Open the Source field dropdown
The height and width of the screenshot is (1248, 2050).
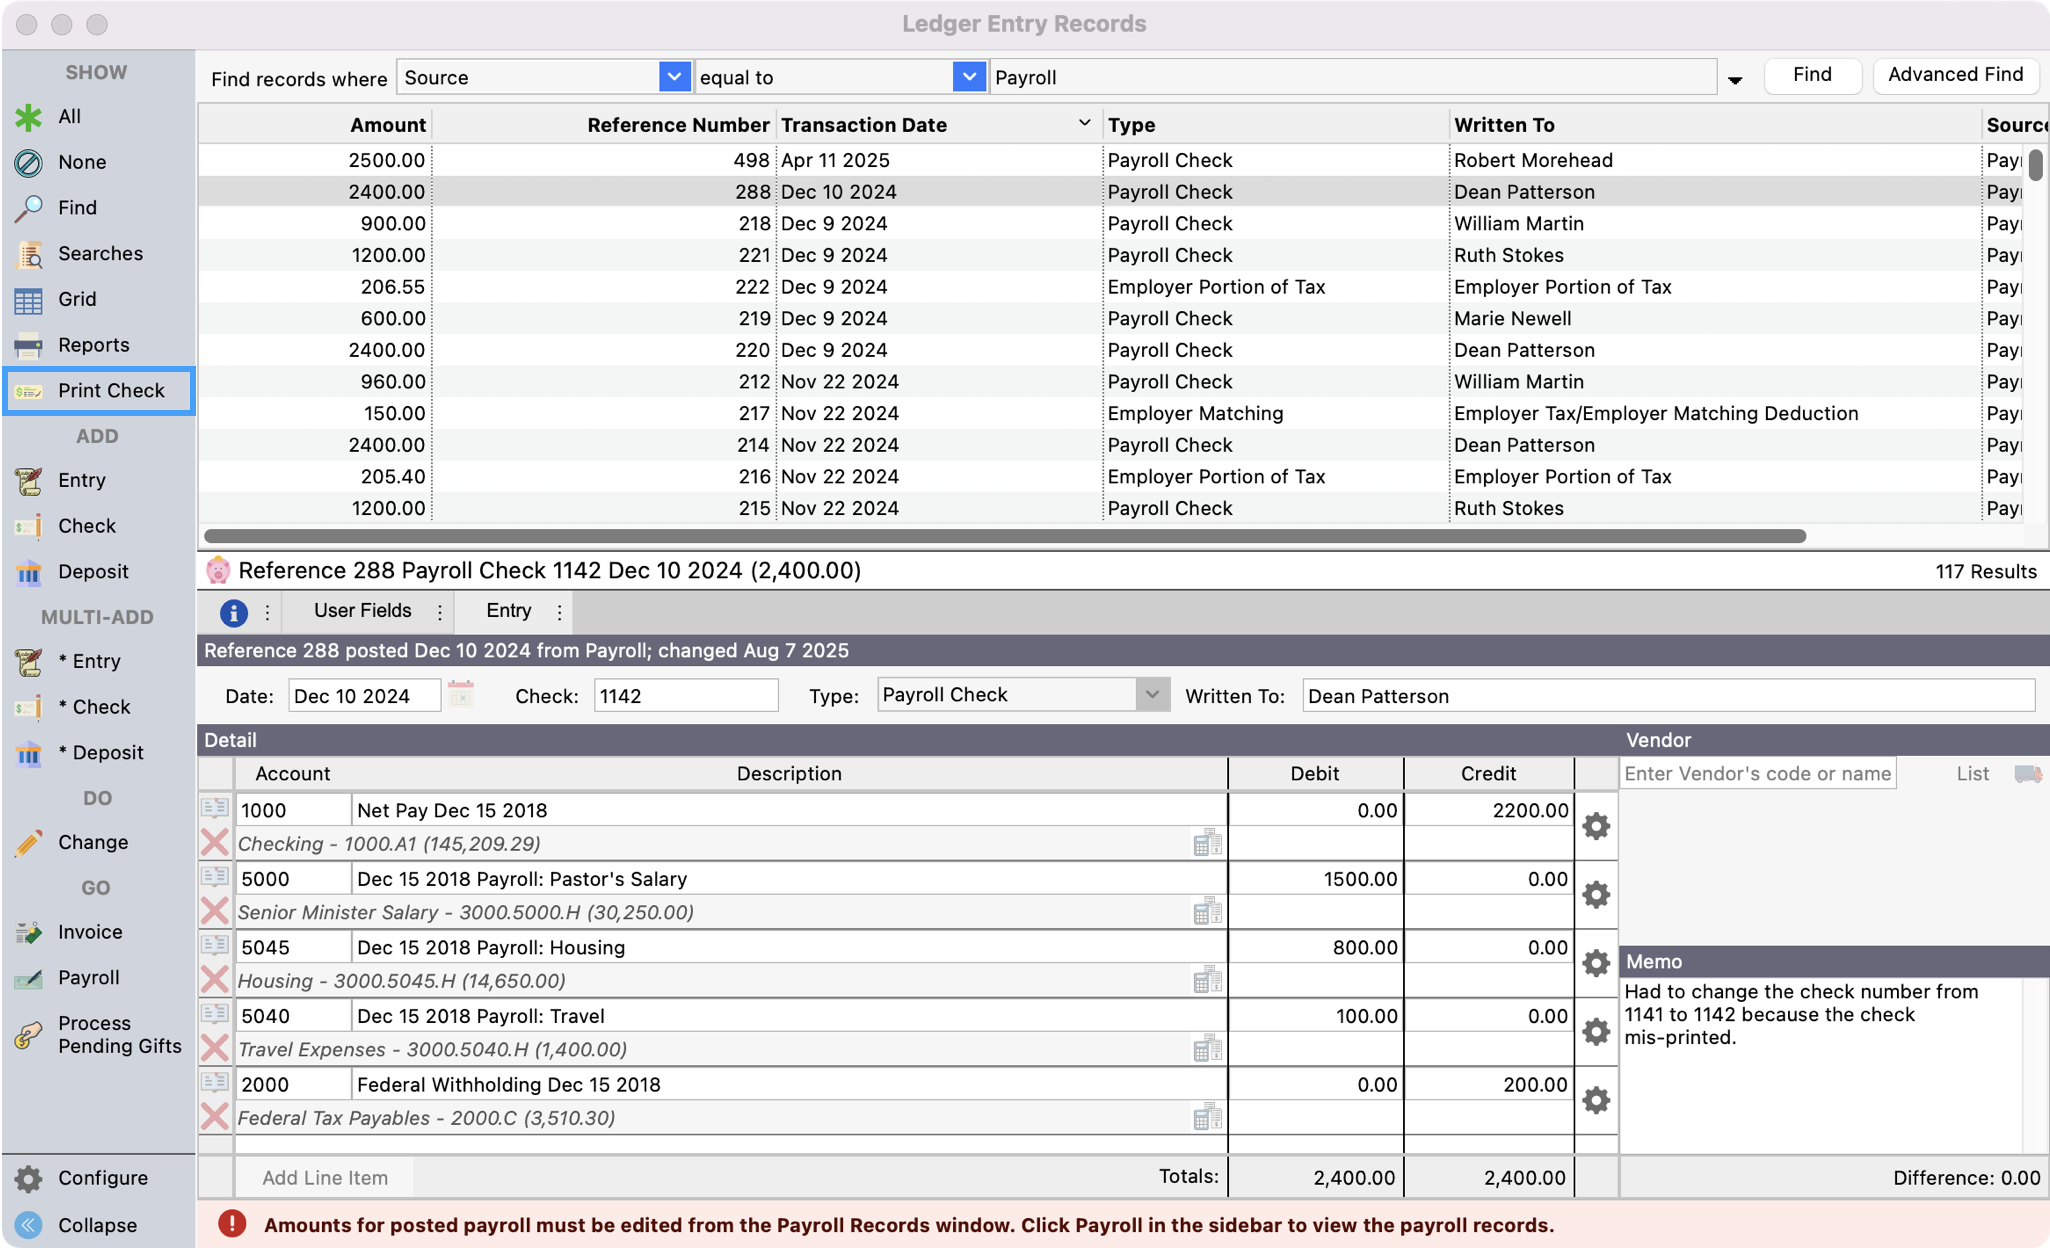(x=674, y=76)
